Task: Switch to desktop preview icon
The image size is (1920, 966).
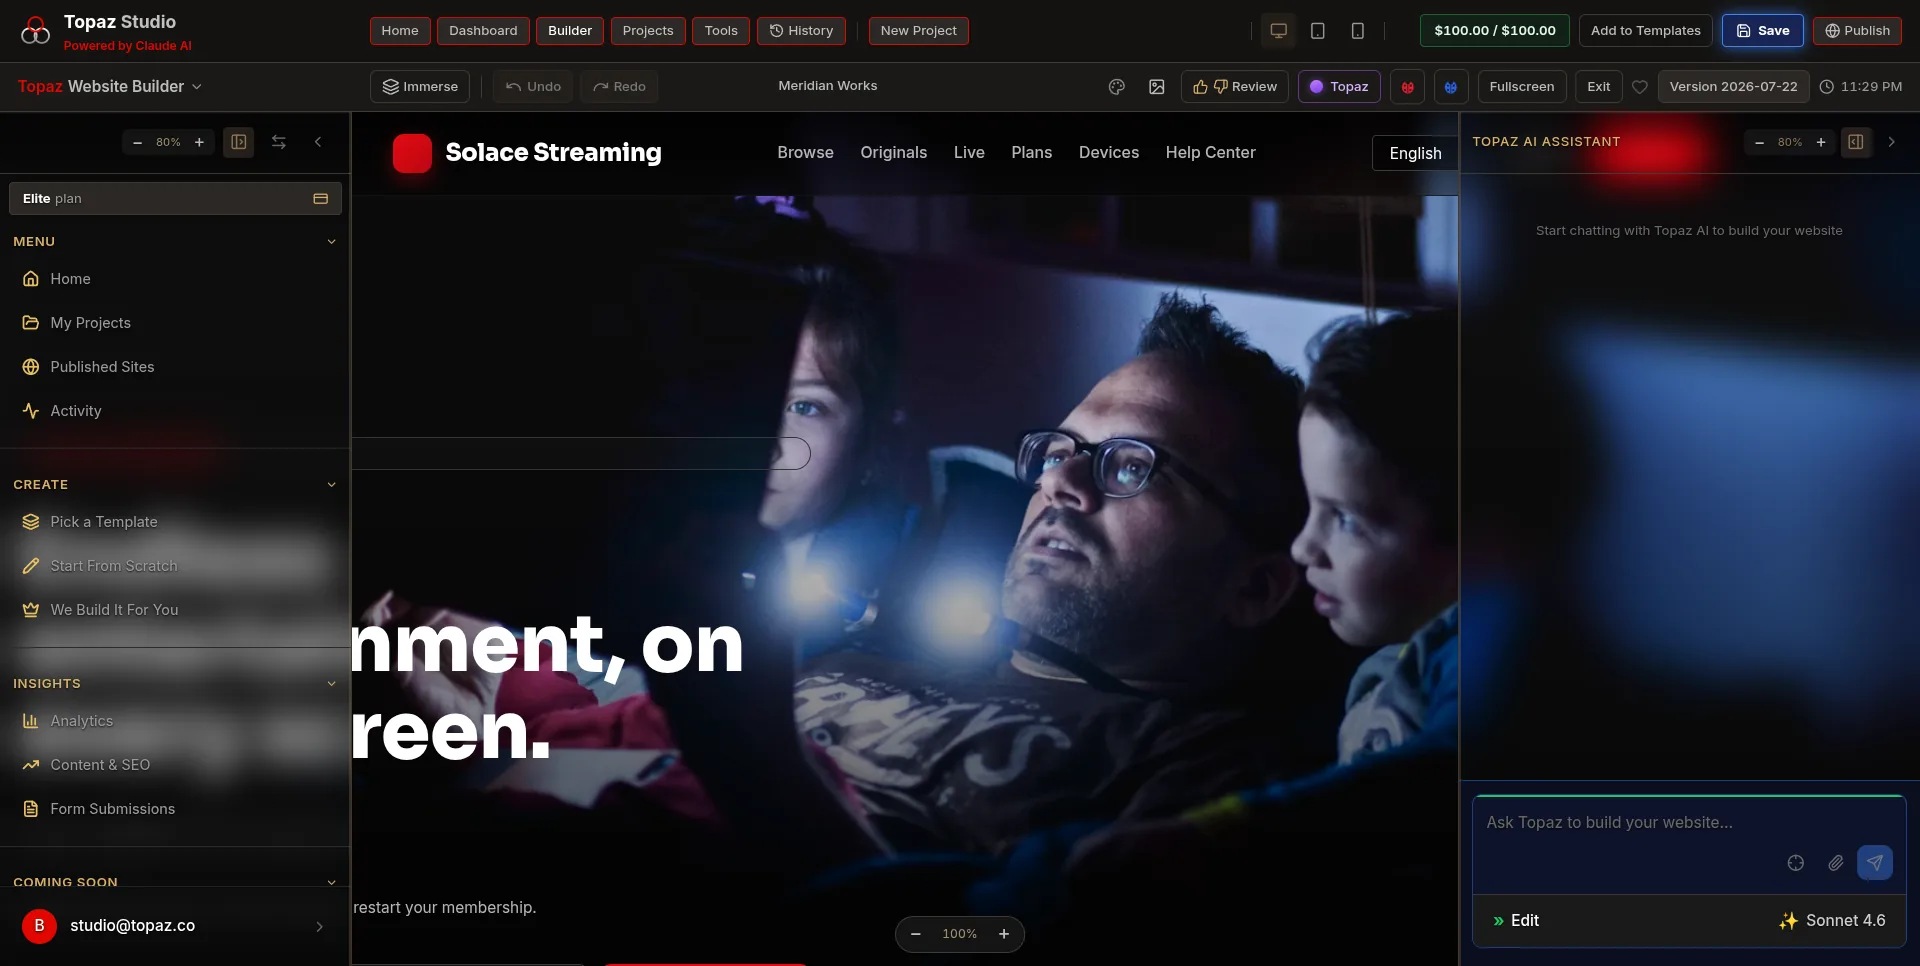Action: coord(1278,31)
